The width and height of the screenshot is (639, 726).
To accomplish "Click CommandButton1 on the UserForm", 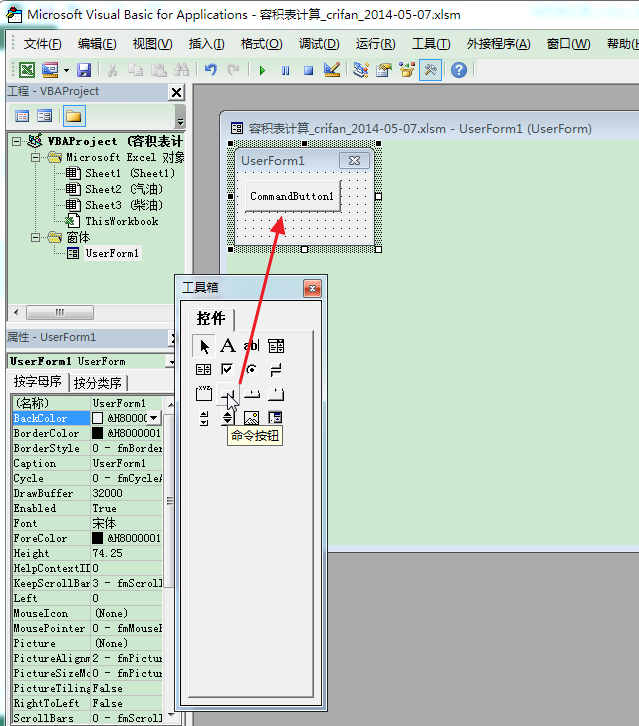I will click(293, 196).
